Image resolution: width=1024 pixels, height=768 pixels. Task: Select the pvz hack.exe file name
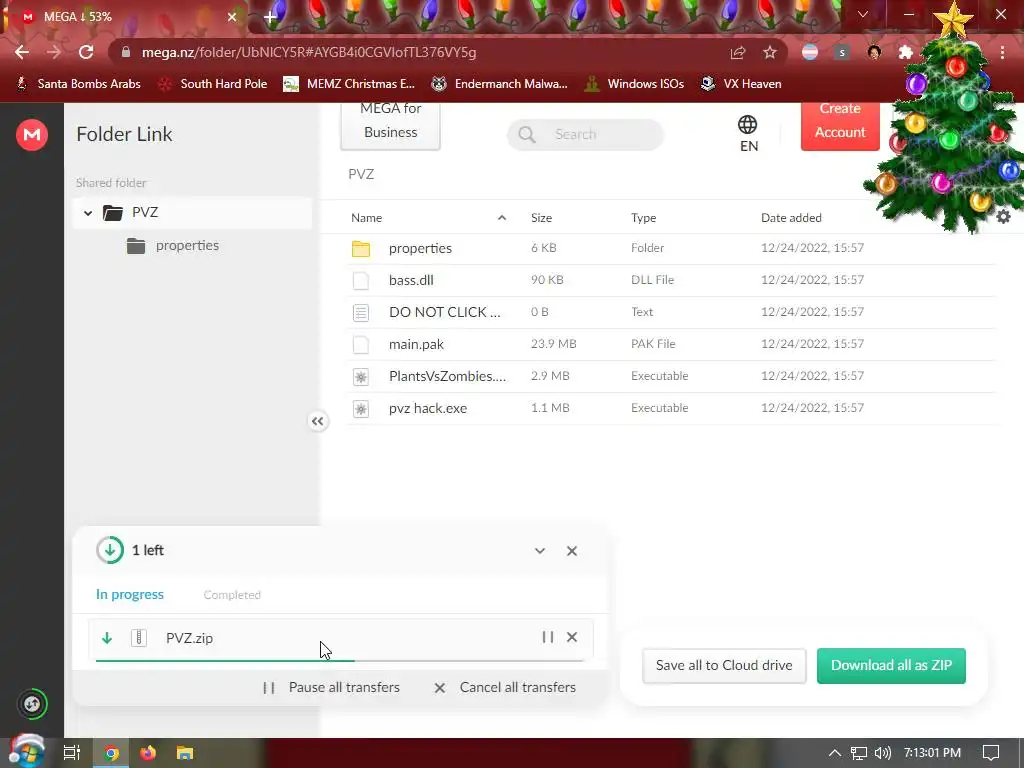point(428,408)
